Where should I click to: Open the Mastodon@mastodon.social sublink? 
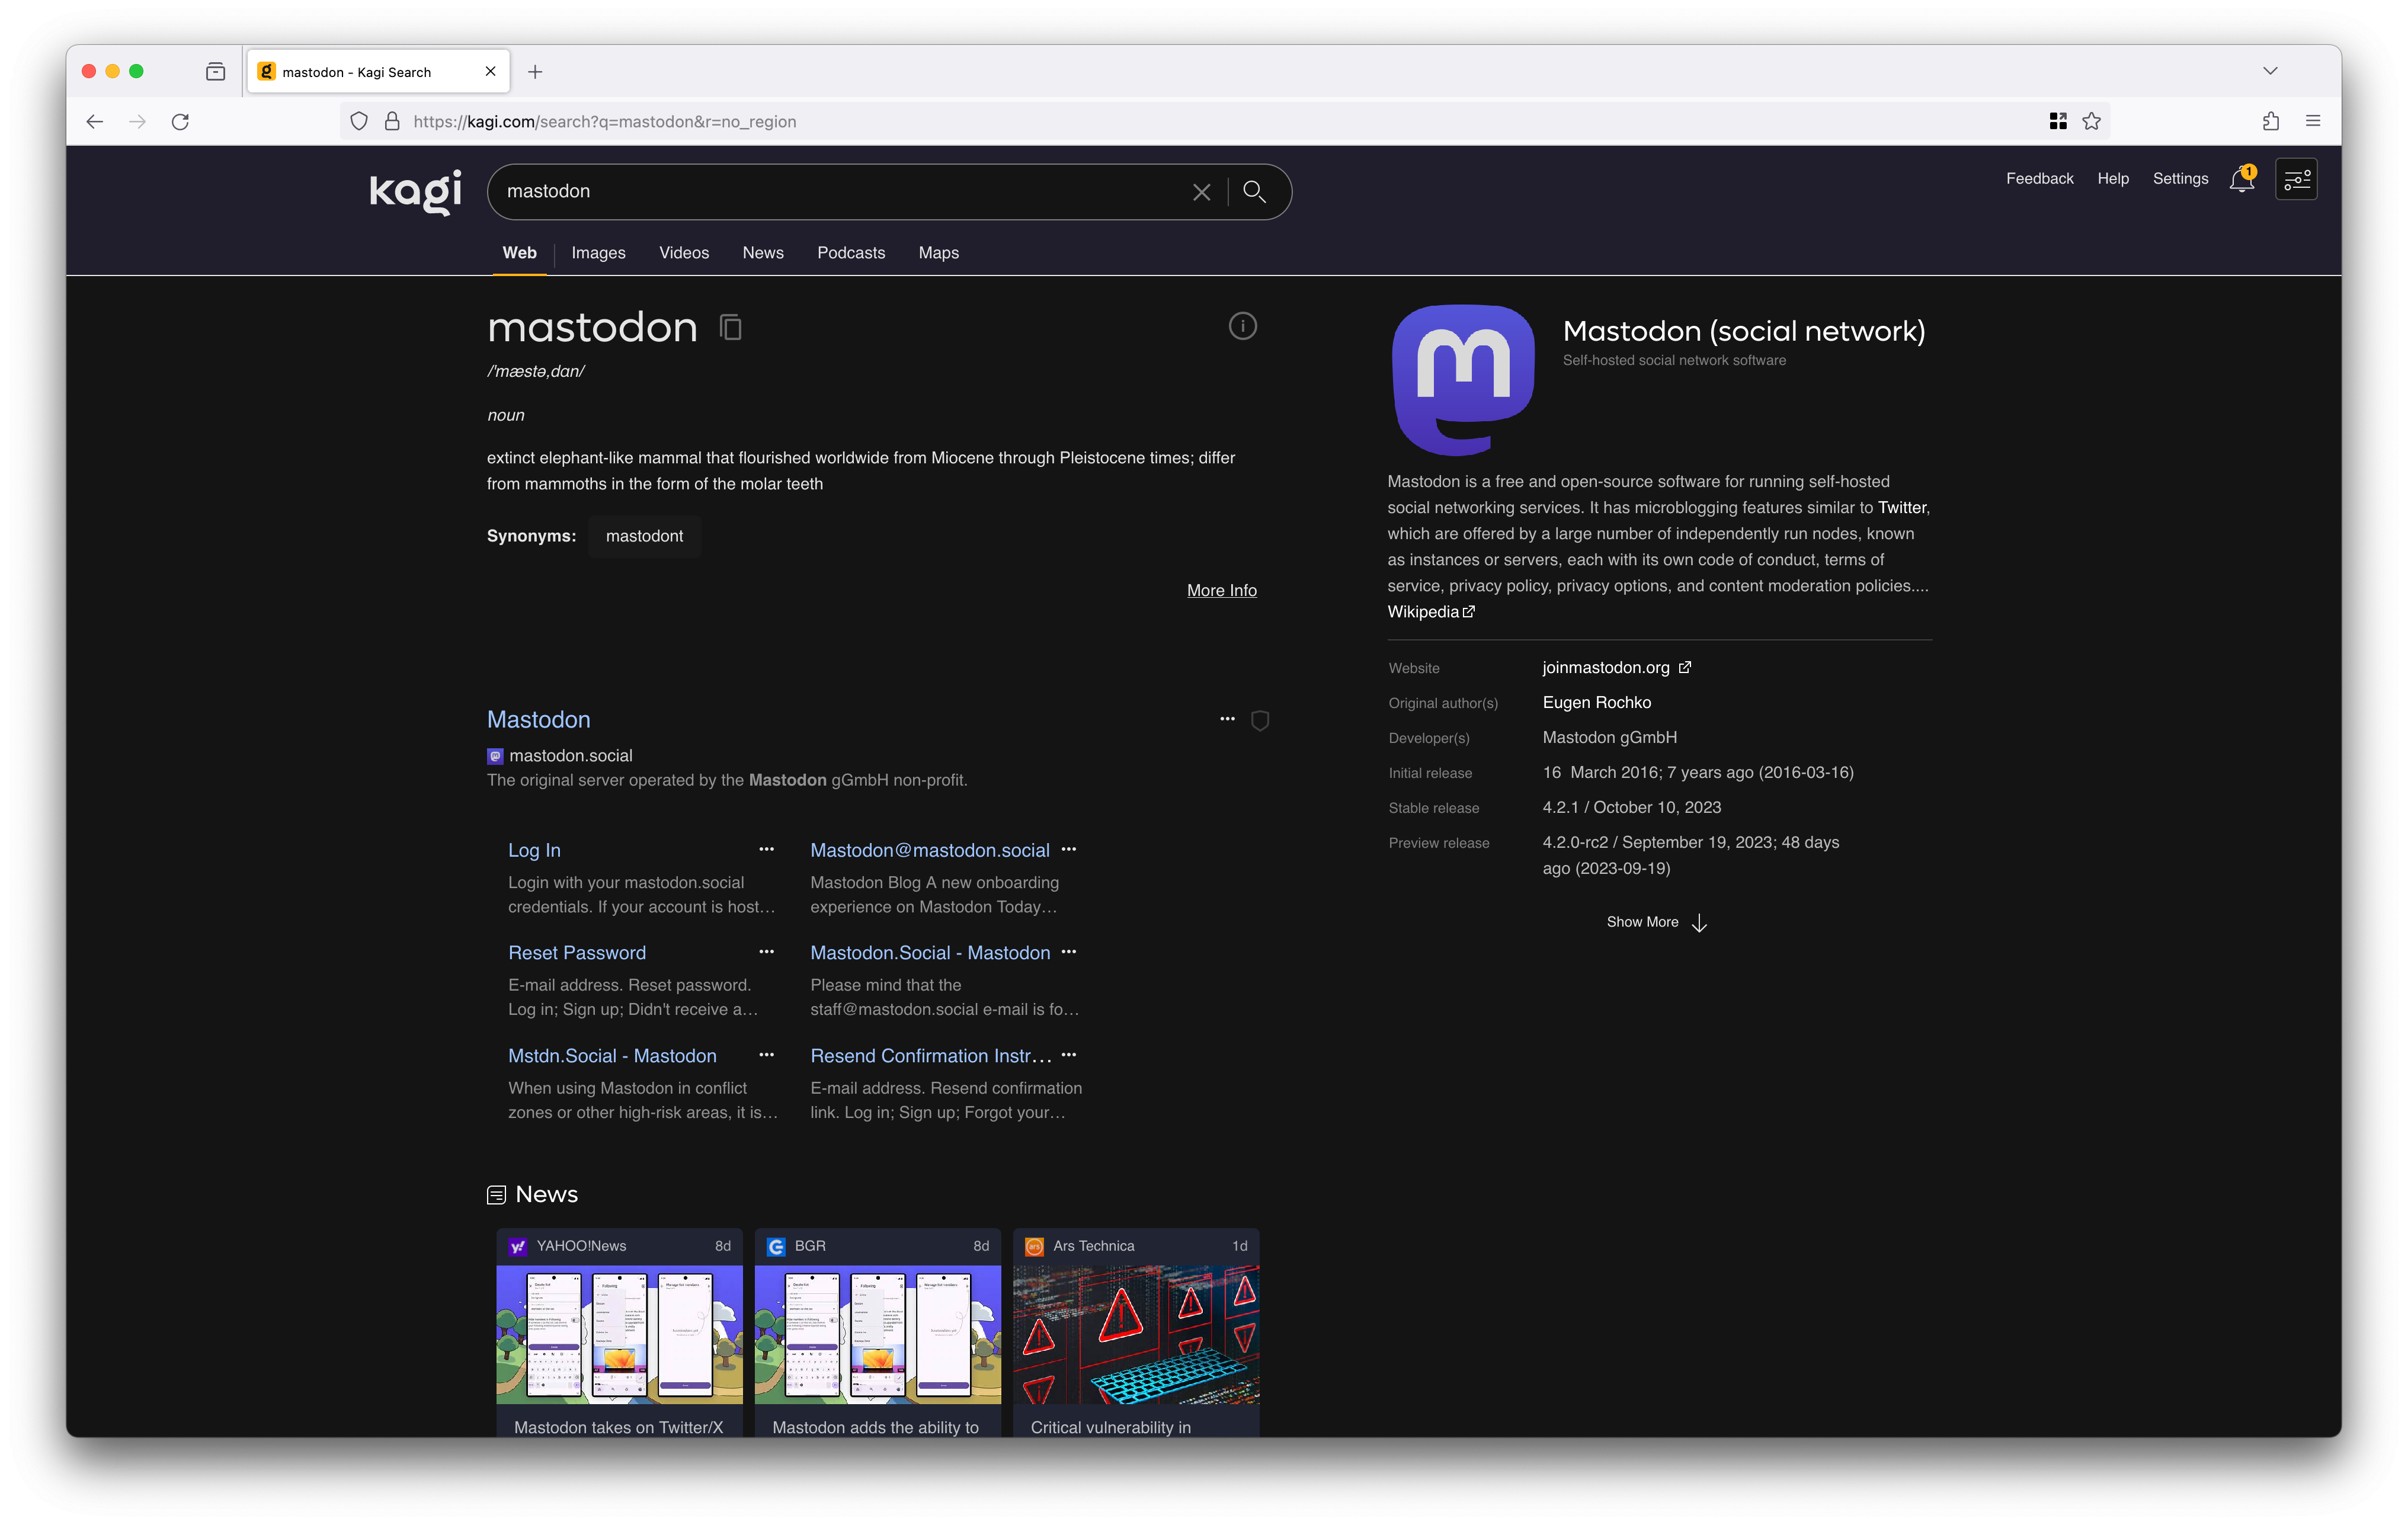930,850
